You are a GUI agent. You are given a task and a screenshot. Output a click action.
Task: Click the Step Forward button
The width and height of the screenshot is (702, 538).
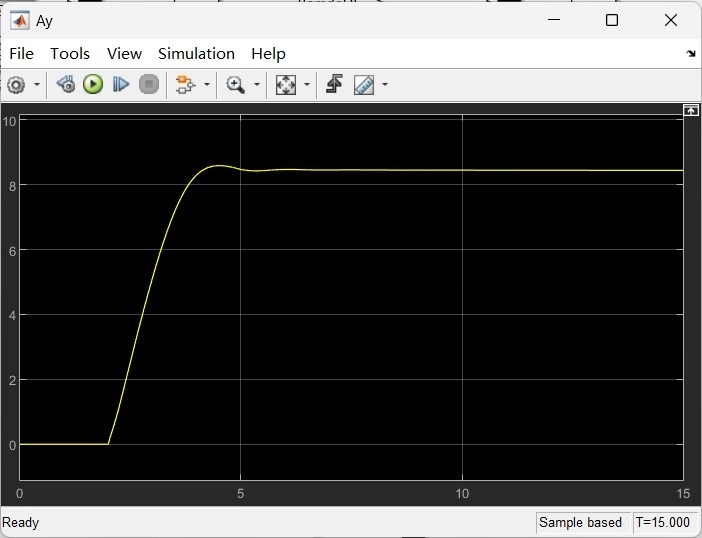click(120, 84)
